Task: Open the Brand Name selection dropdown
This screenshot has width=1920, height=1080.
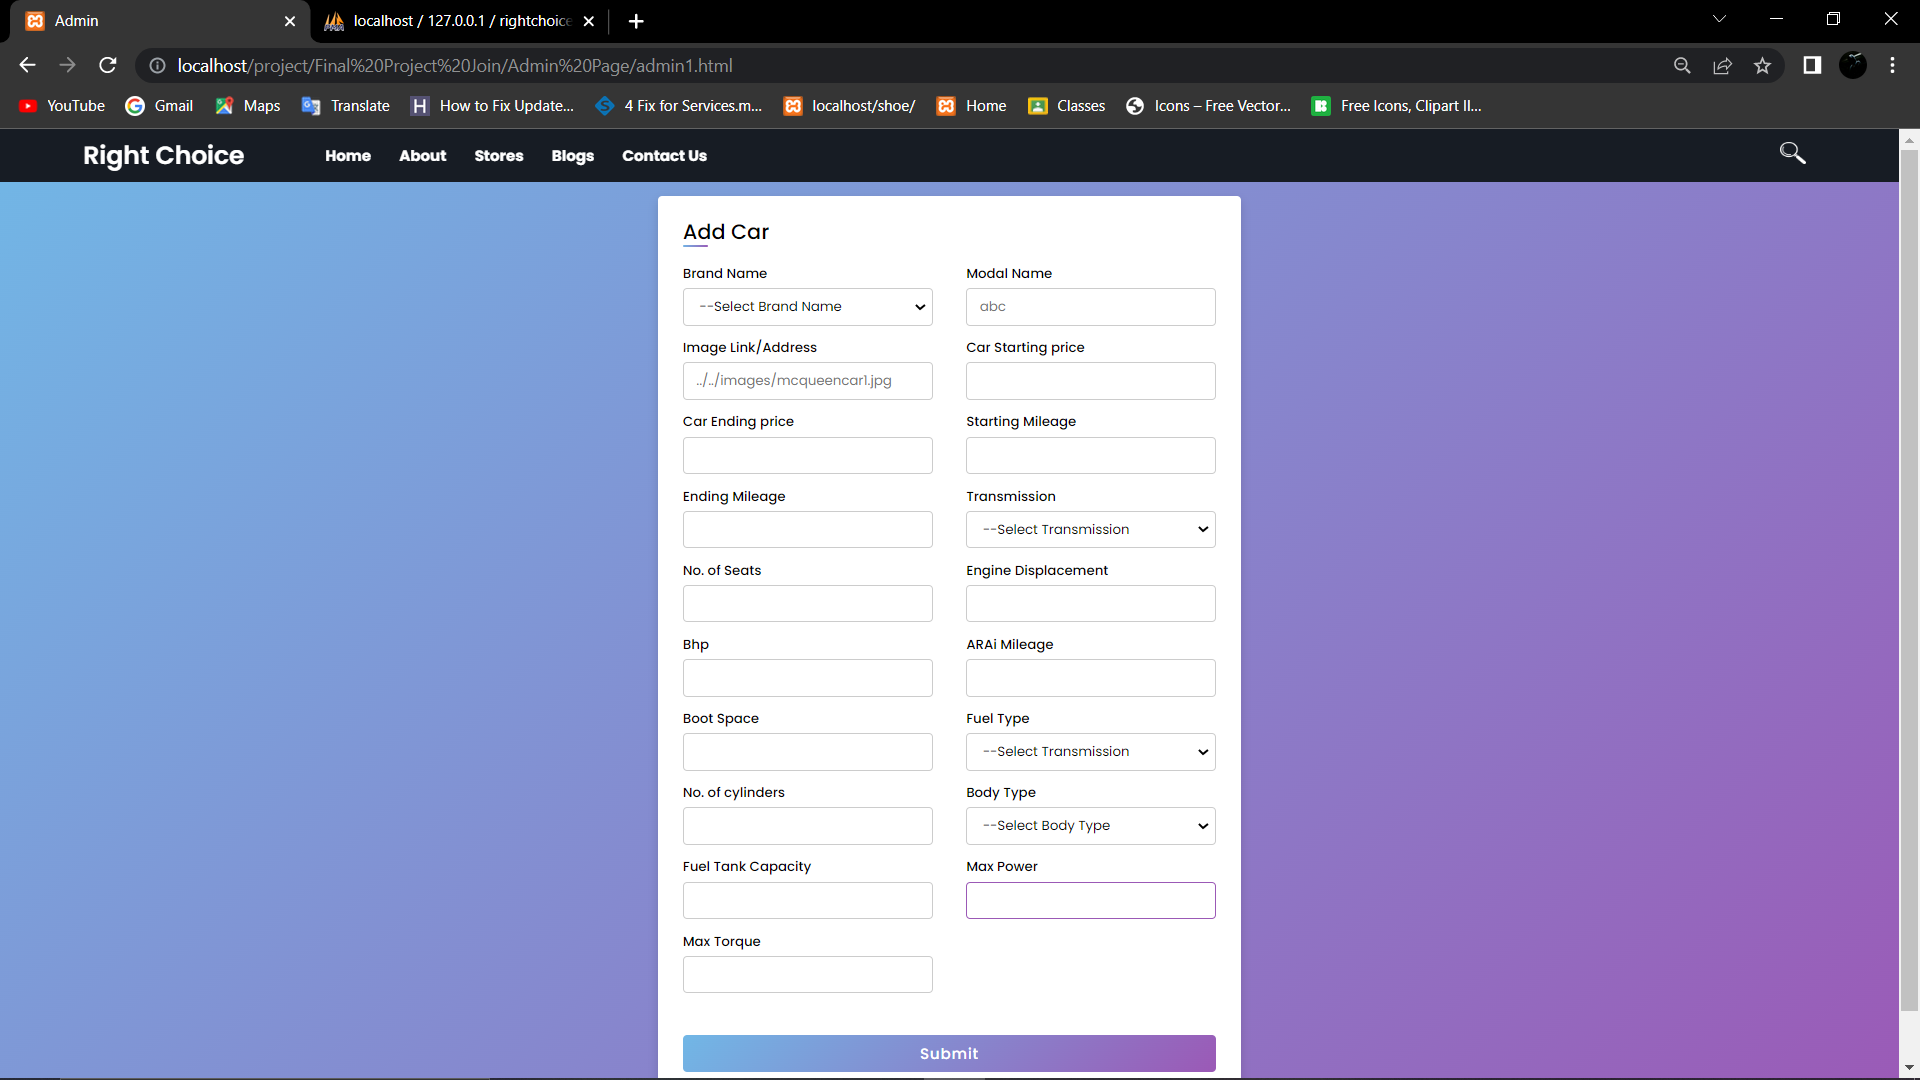Action: (x=807, y=307)
